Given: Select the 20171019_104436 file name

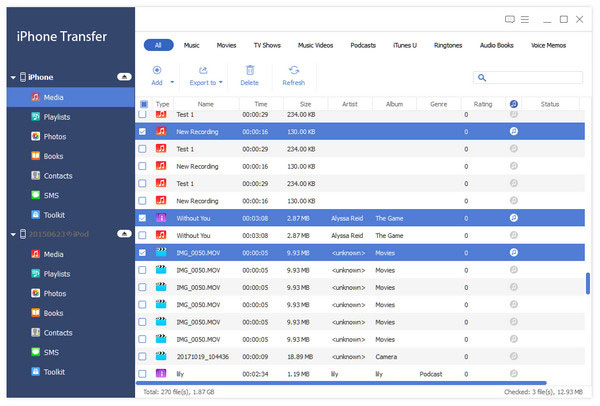Looking at the screenshot, I should click(x=202, y=357).
